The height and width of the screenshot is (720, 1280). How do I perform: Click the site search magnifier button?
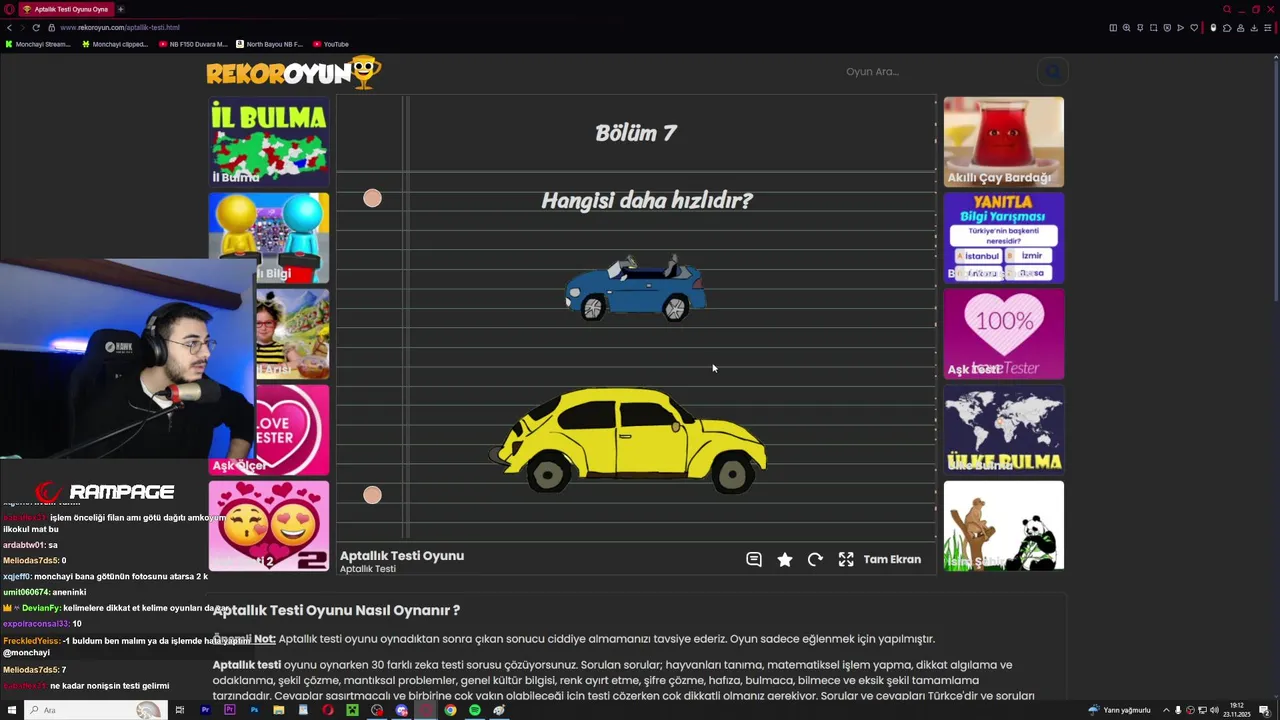click(1053, 71)
